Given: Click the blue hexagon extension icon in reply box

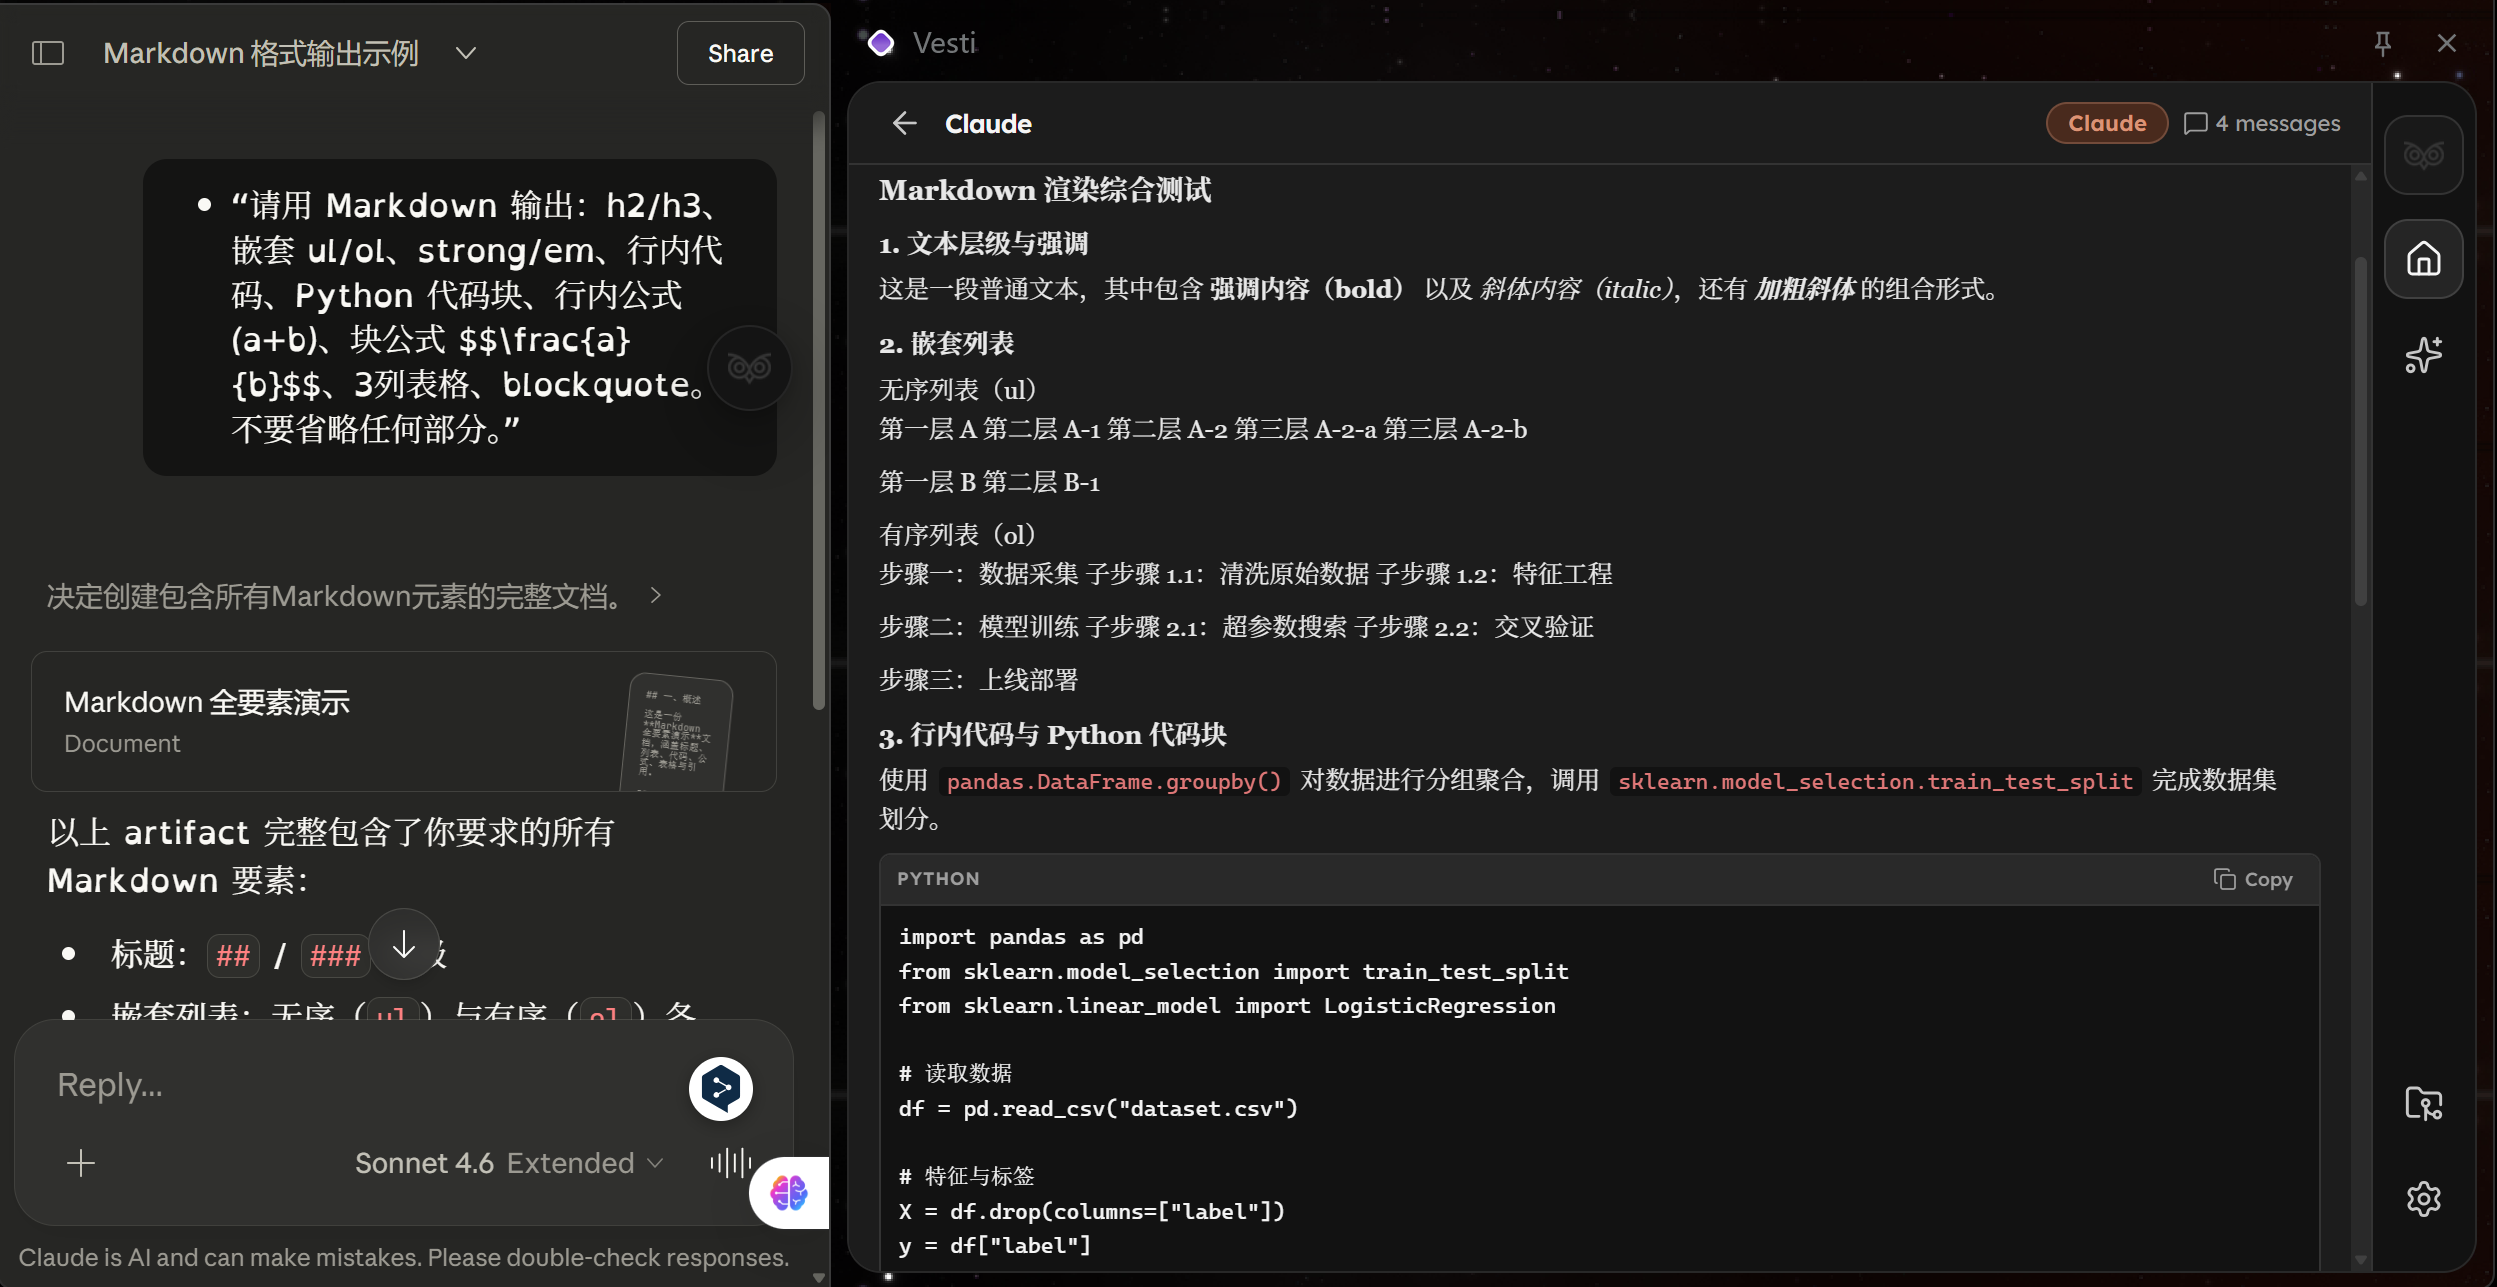Looking at the screenshot, I should click(721, 1088).
